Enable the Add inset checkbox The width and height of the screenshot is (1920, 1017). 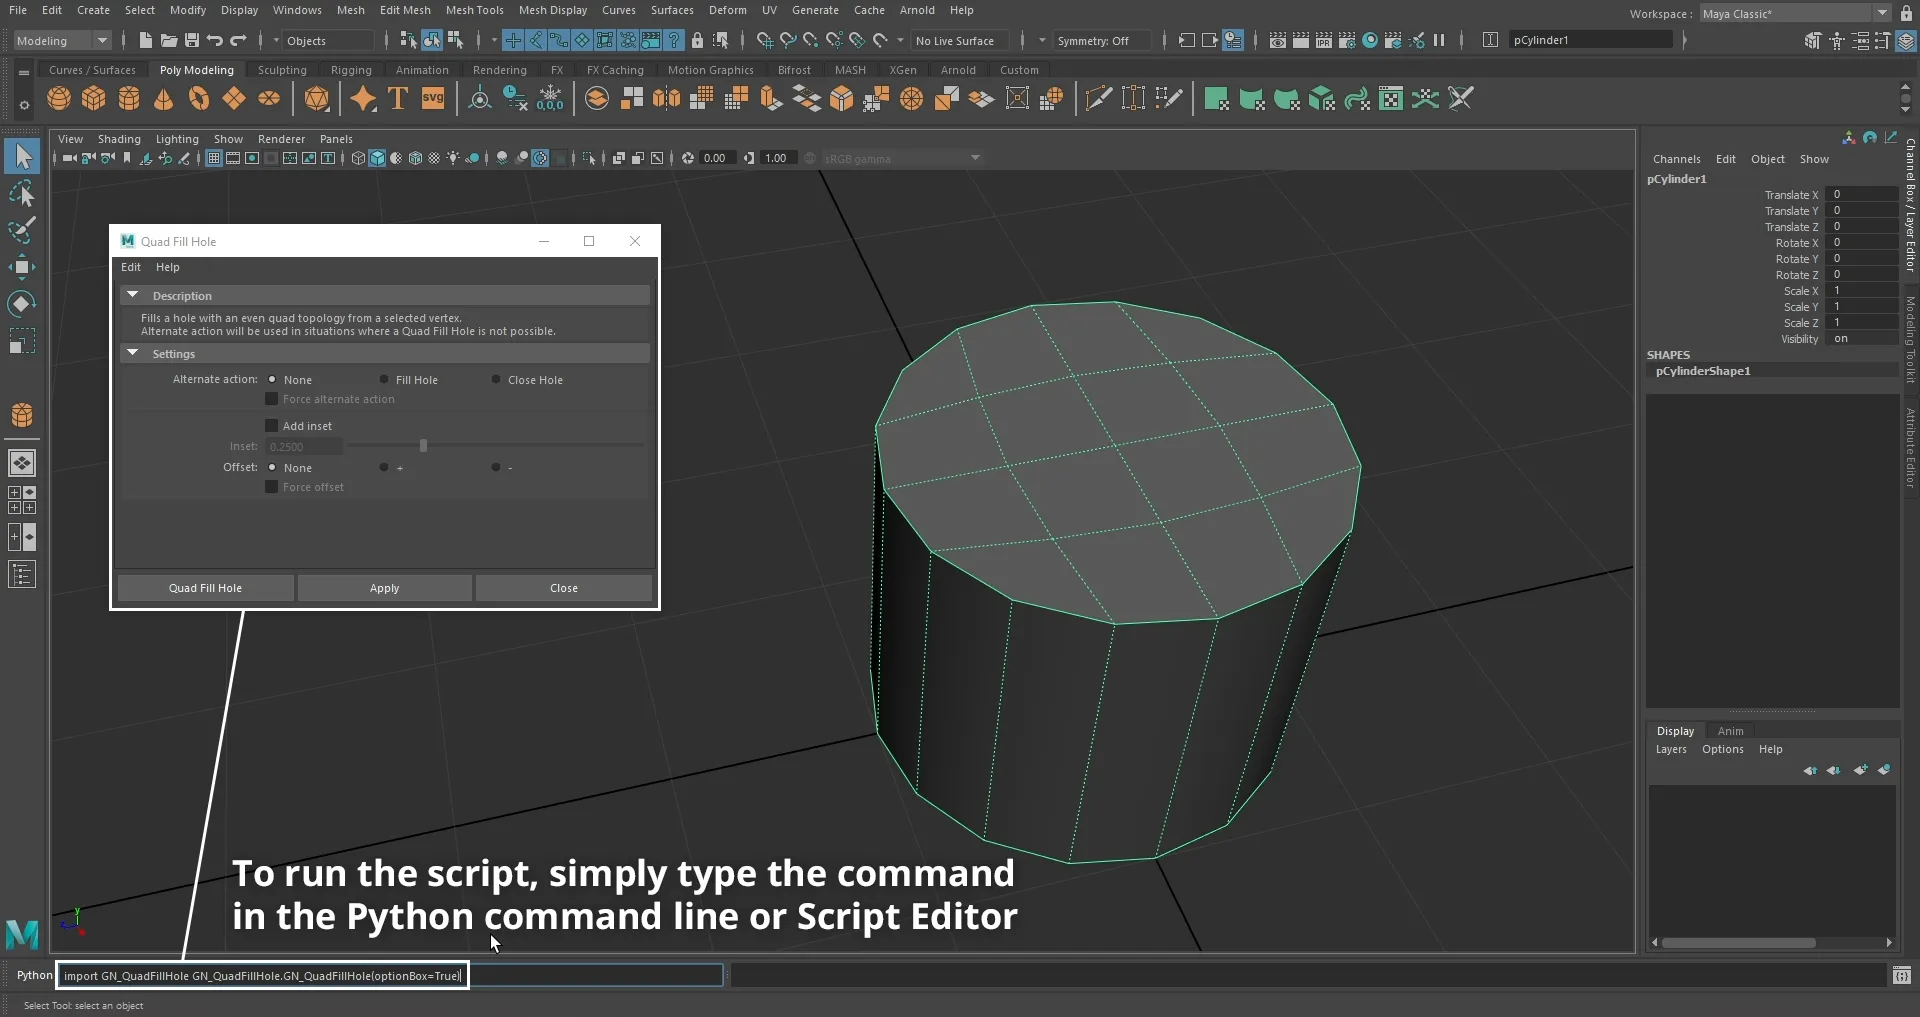tap(271, 426)
